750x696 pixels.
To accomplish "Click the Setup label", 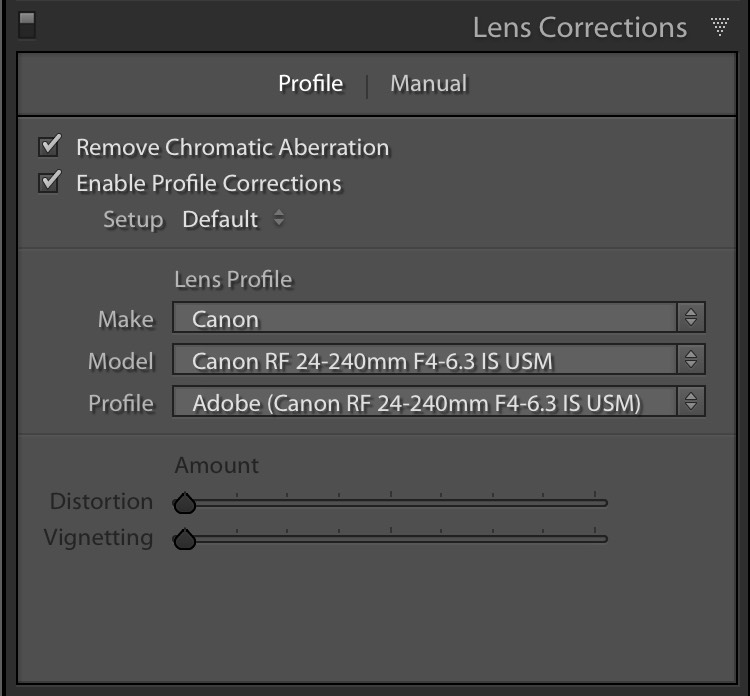I will click(x=133, y=220).
